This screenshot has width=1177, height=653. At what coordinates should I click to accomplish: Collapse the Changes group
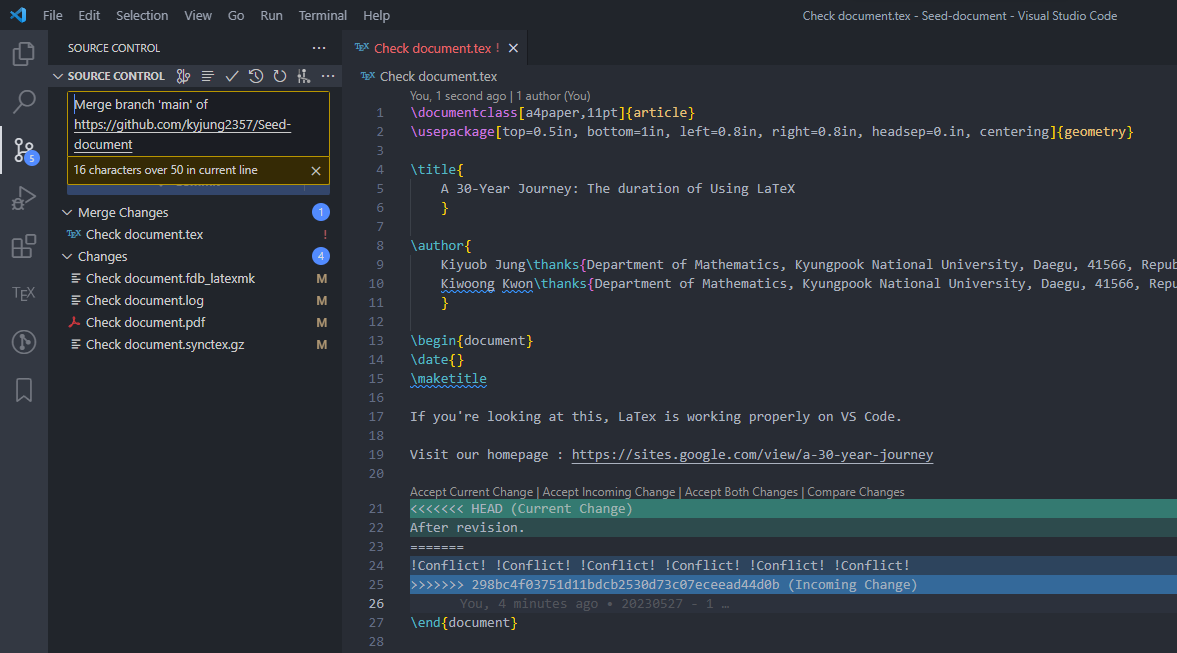67,256
